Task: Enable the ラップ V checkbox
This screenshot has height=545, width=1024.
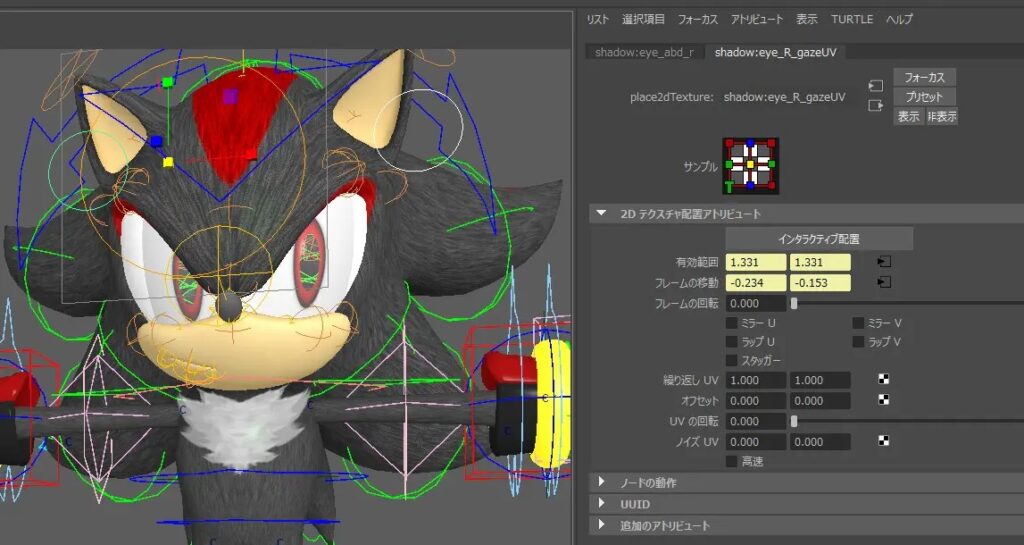Action: [858, 342]
